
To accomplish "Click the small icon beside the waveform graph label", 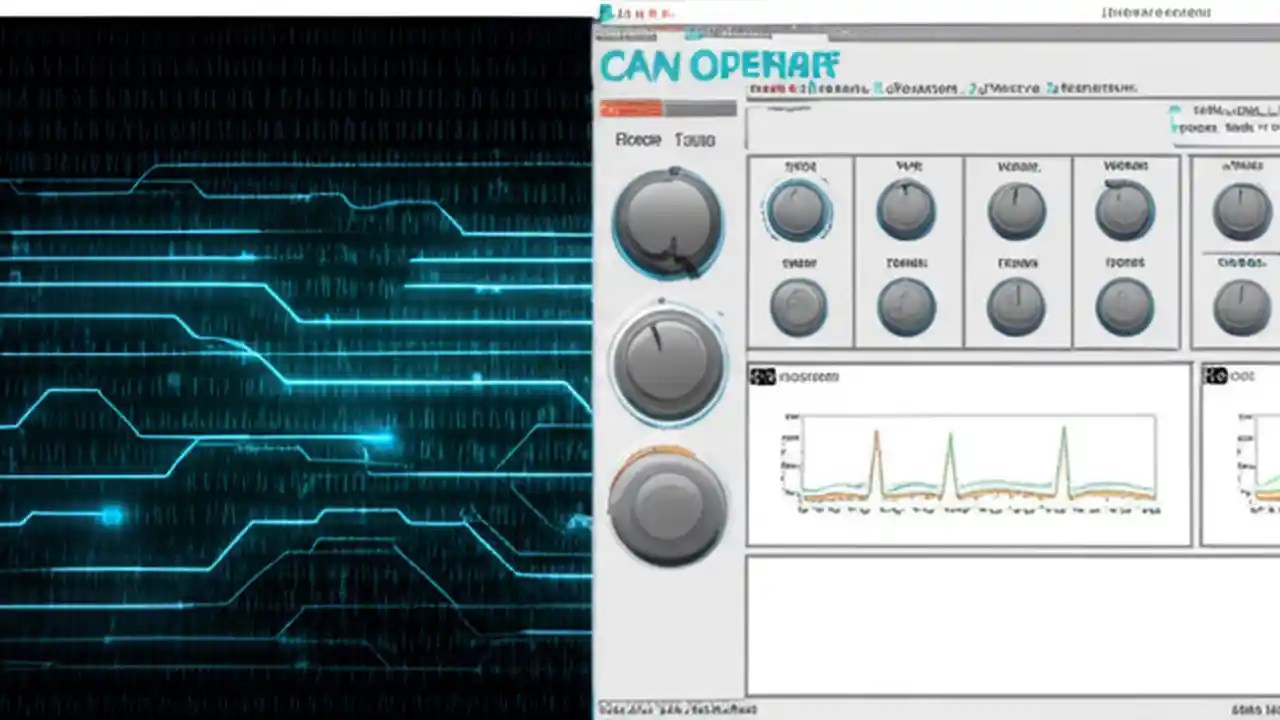I will click(762, 376).
